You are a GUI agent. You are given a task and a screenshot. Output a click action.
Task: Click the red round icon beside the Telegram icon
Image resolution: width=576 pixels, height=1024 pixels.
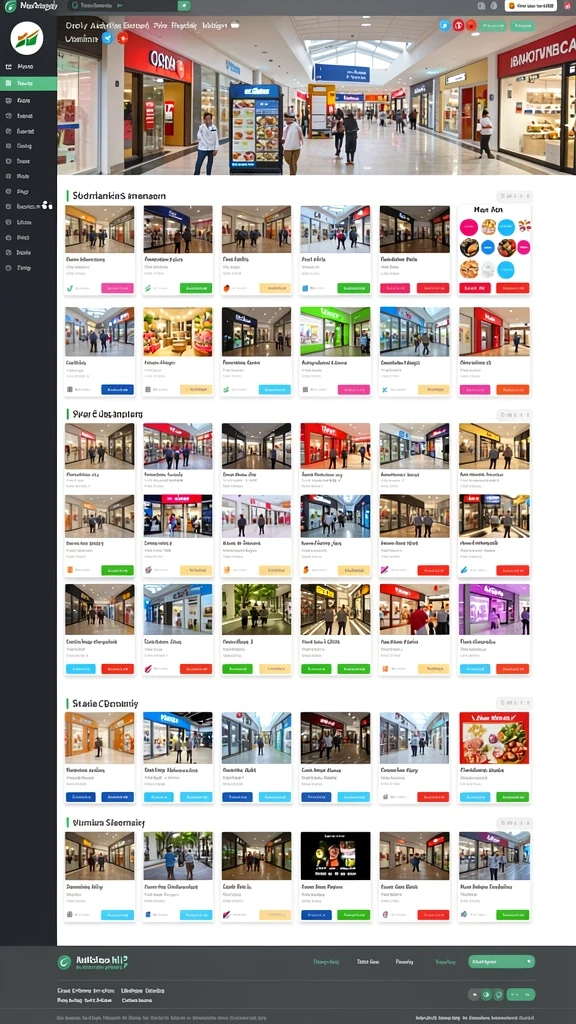122,38
